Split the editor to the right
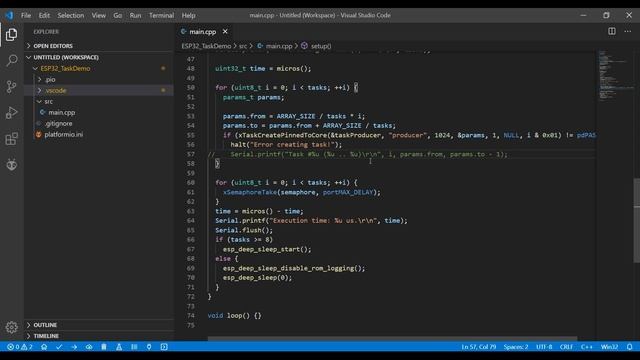 tap(611, 31)
